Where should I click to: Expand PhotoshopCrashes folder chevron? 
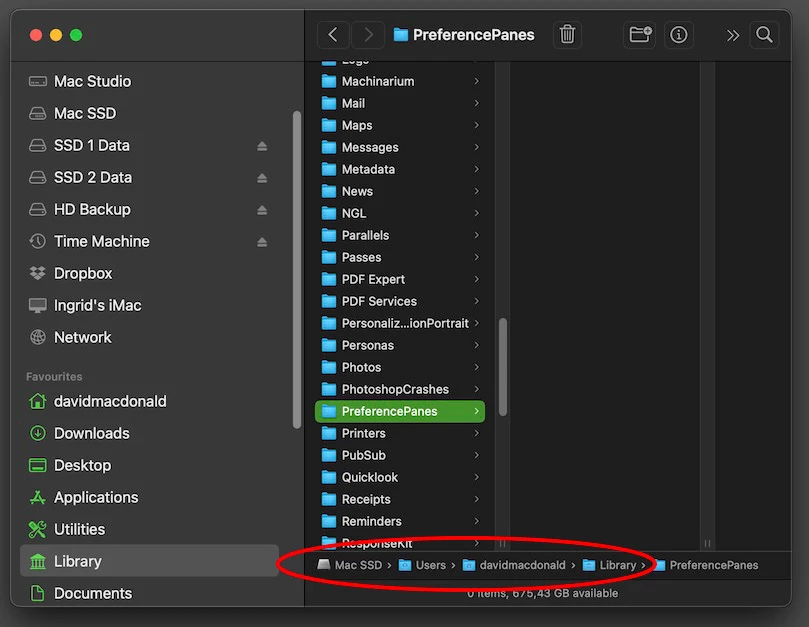477,390
